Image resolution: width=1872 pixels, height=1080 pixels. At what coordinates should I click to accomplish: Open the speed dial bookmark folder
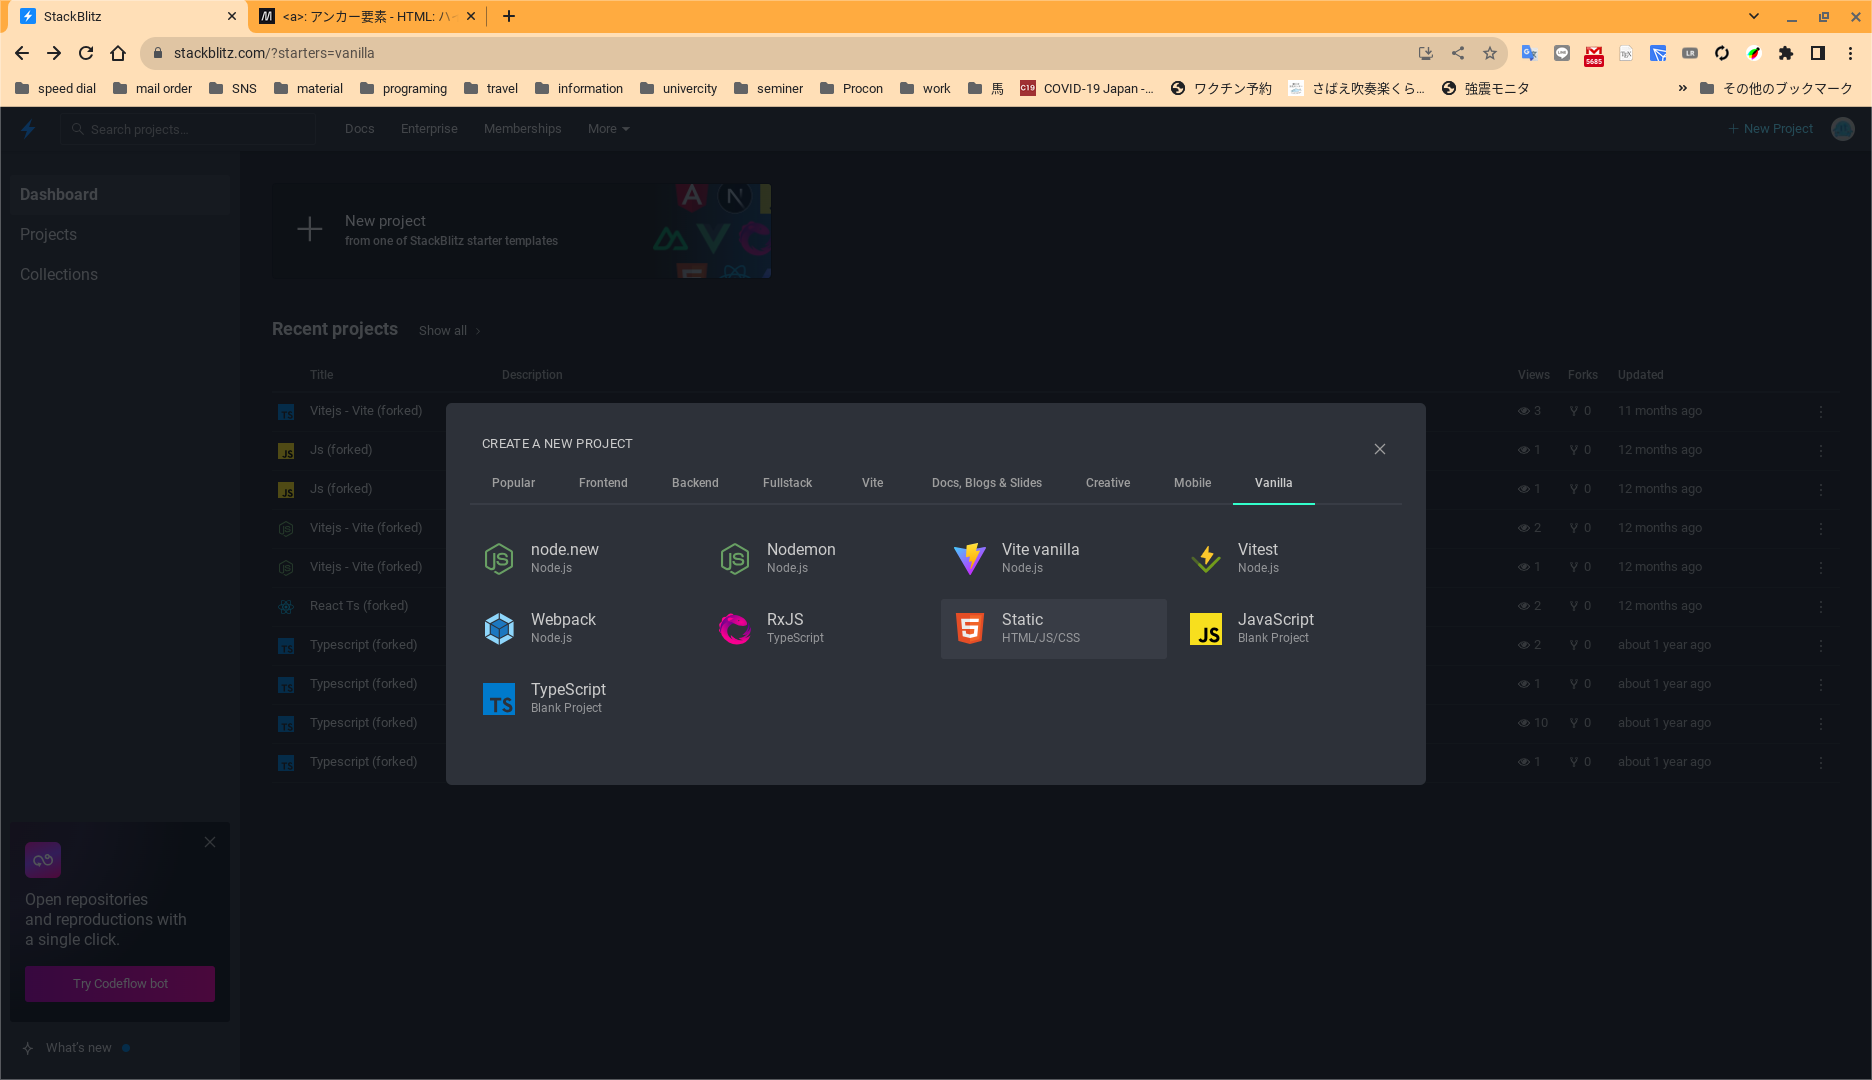(56, 88)
